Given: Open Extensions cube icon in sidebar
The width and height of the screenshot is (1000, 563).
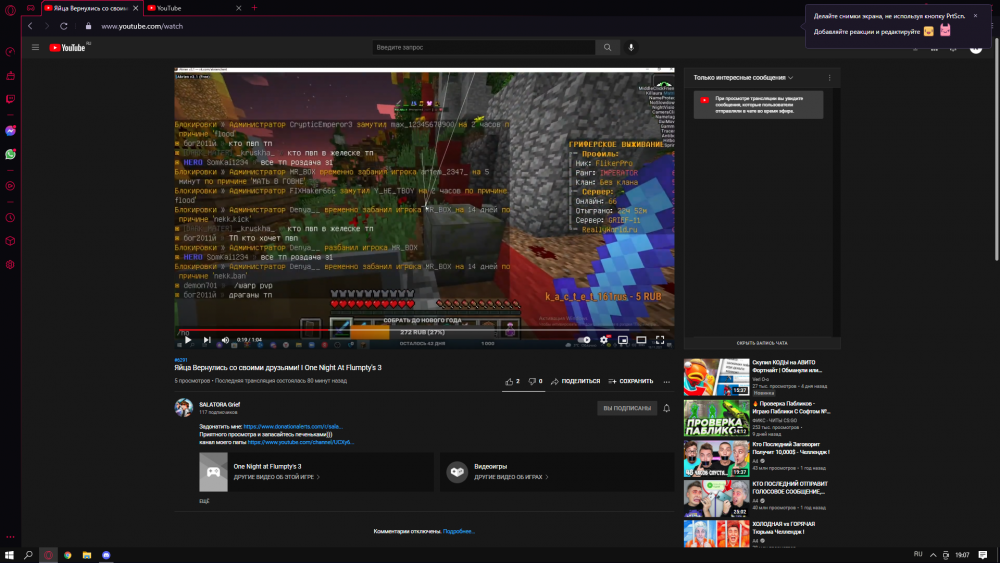Looking at the screenshot, I should (10, 241).
